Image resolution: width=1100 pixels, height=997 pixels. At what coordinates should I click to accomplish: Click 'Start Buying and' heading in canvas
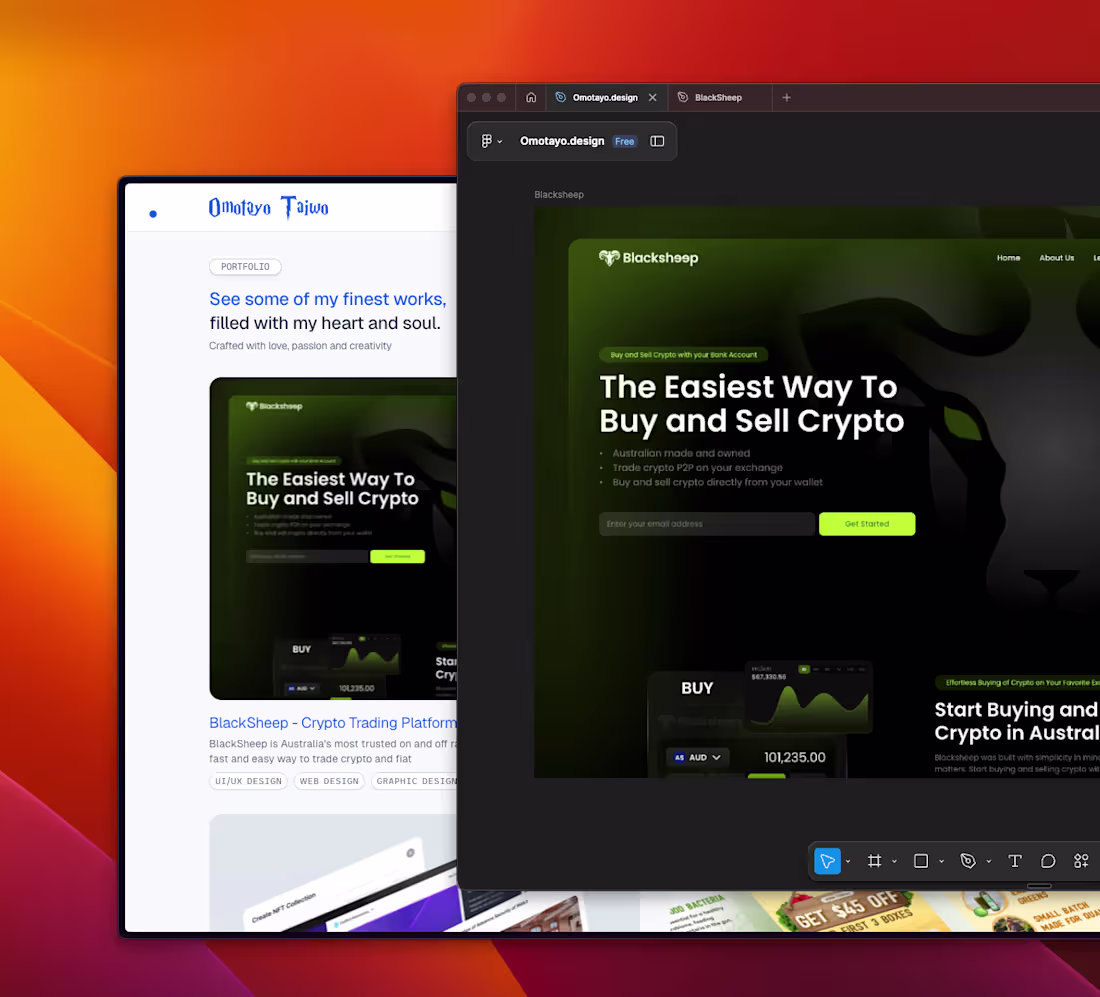(1017, 710)
